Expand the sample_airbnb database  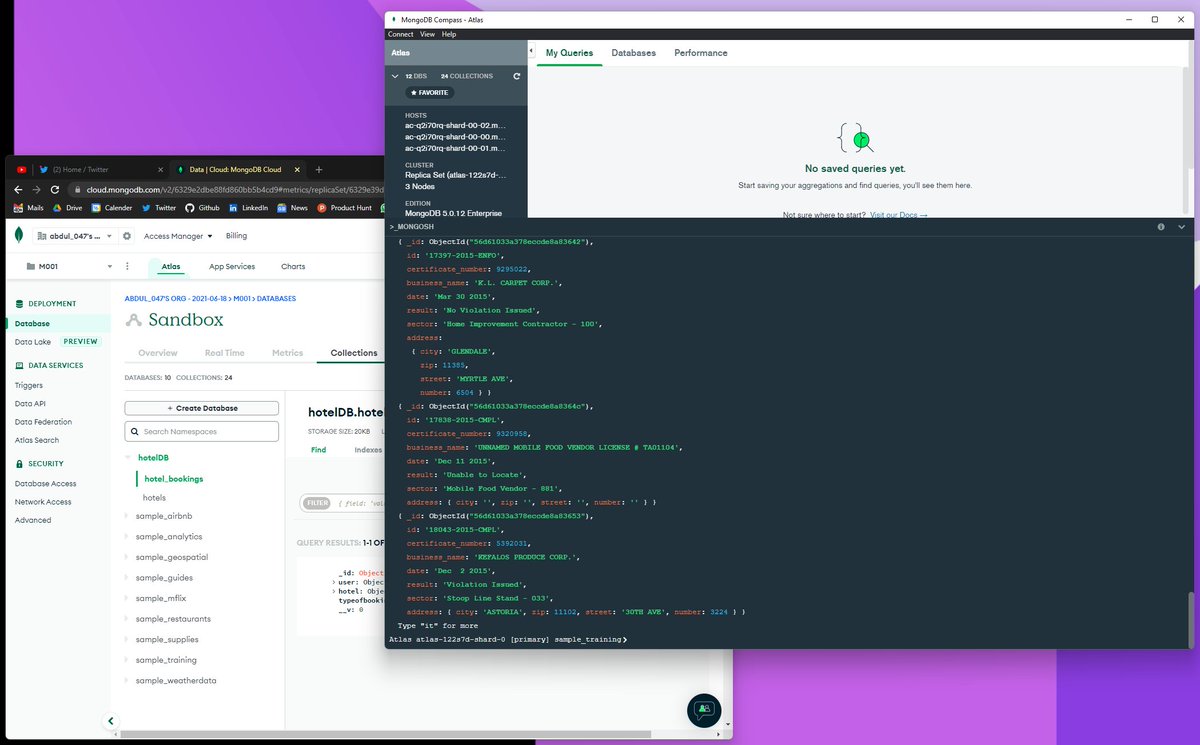127,516
